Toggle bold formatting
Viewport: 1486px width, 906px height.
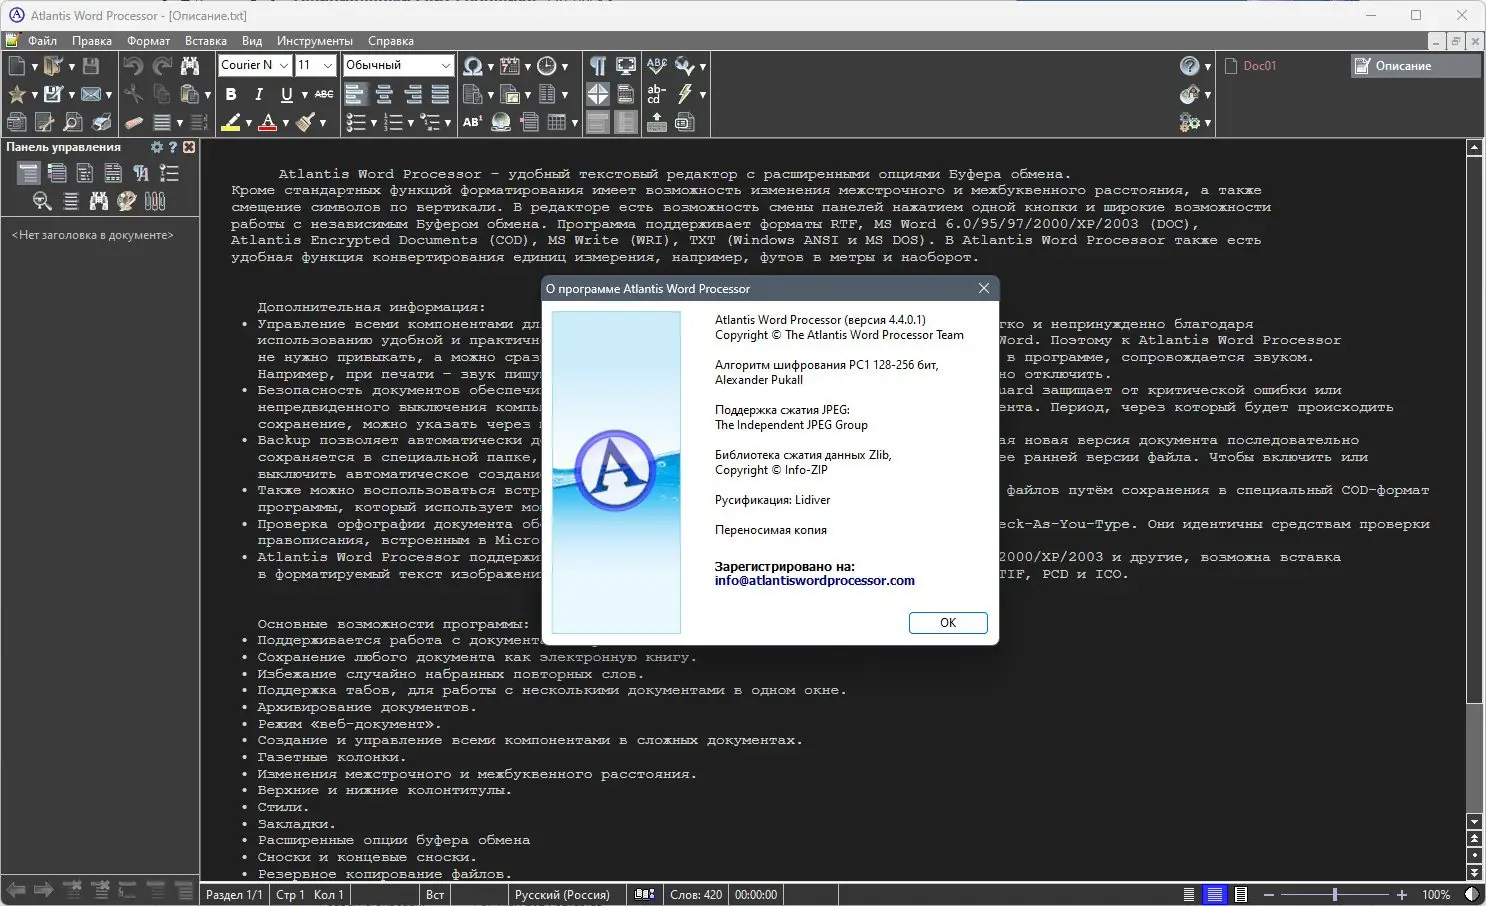pyautogui.click(x=231, y=94)
